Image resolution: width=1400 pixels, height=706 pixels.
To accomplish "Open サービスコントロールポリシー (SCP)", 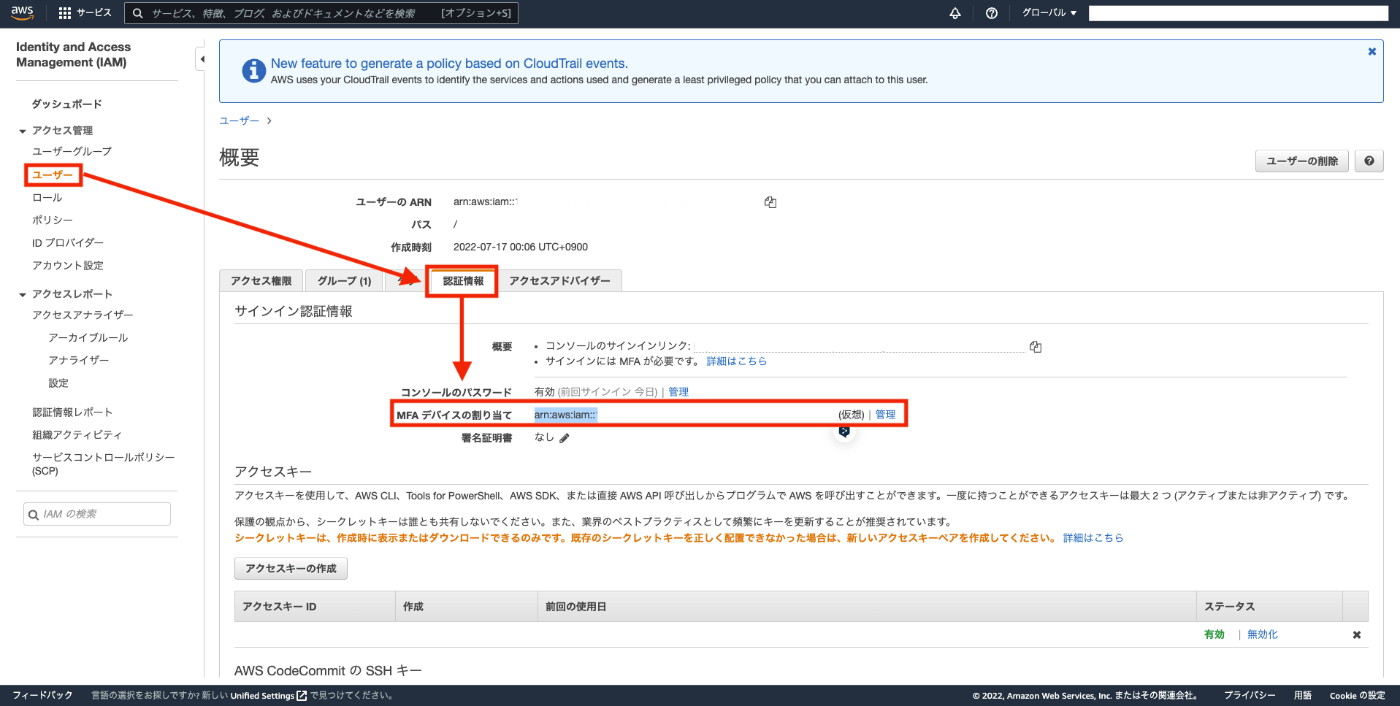I will click(x=103, y=463).
